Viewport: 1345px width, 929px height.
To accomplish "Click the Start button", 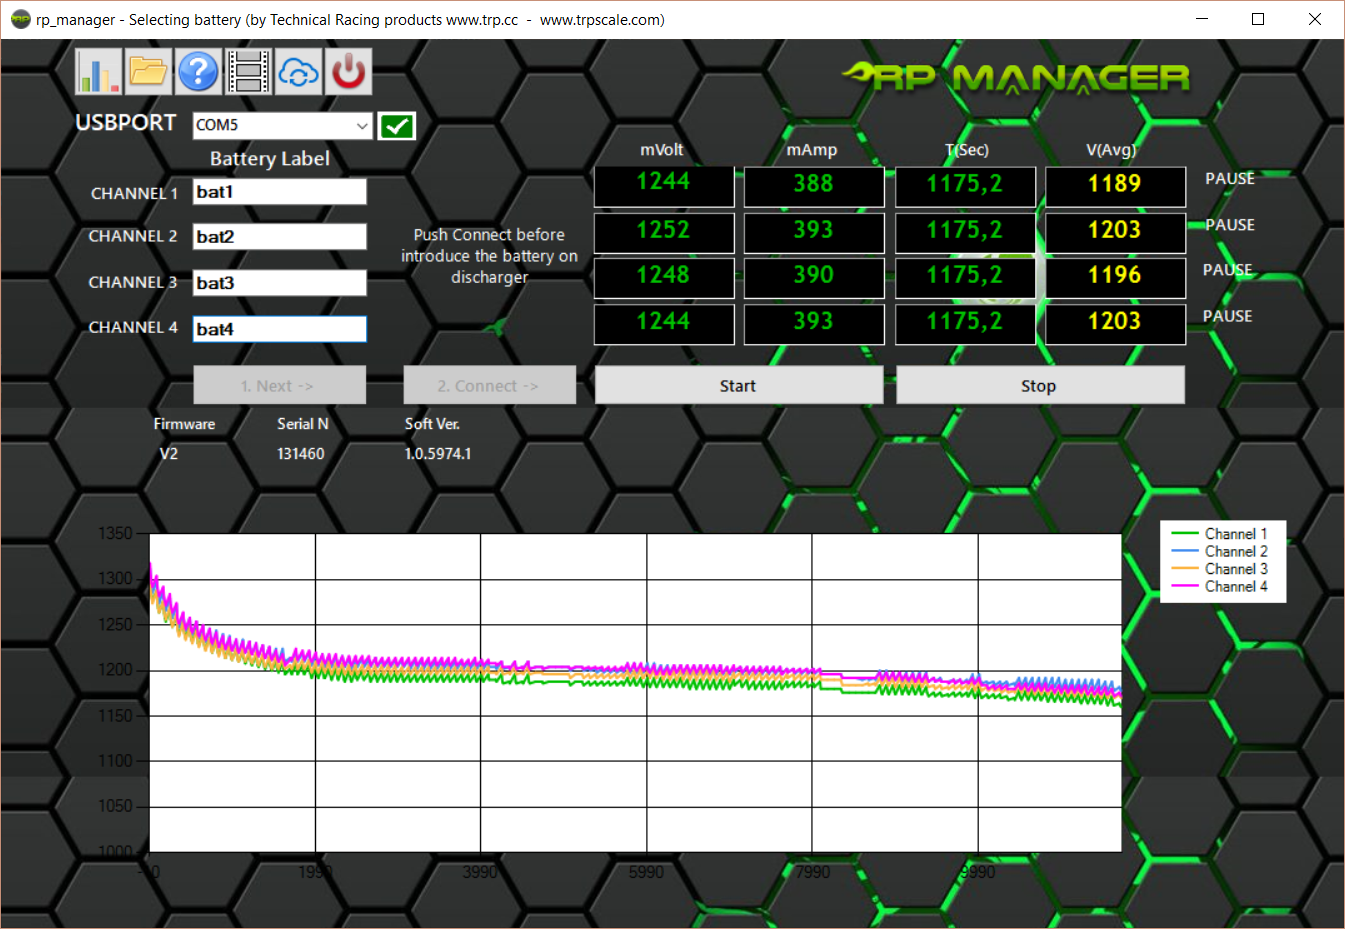I will [739, 385].
